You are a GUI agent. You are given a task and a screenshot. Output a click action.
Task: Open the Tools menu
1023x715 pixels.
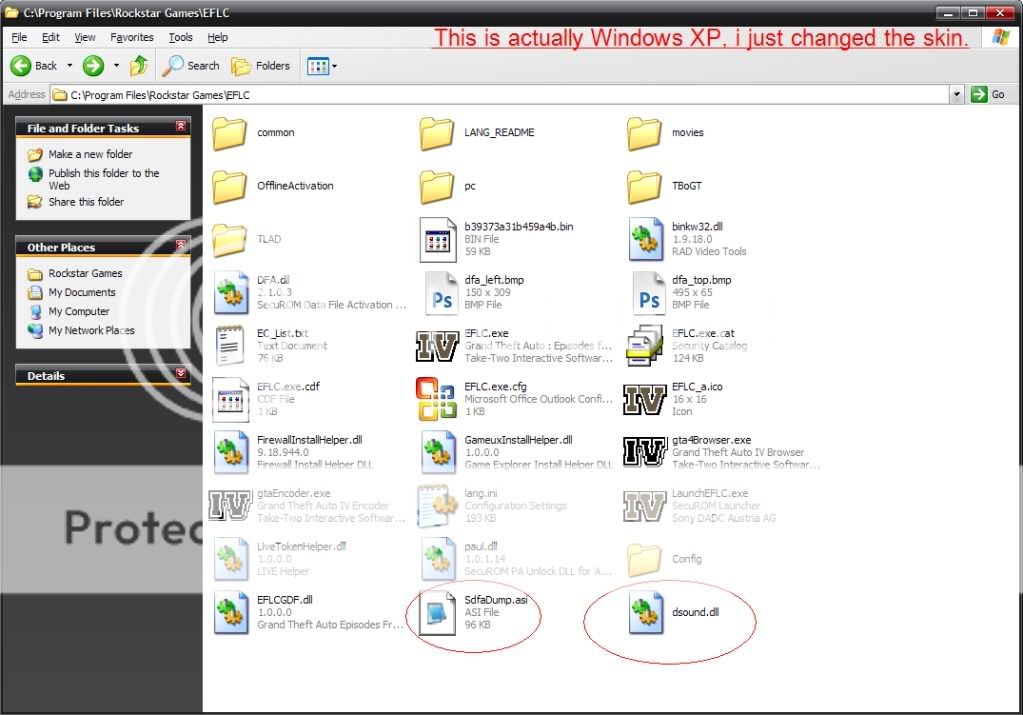(x=181, y=37)
